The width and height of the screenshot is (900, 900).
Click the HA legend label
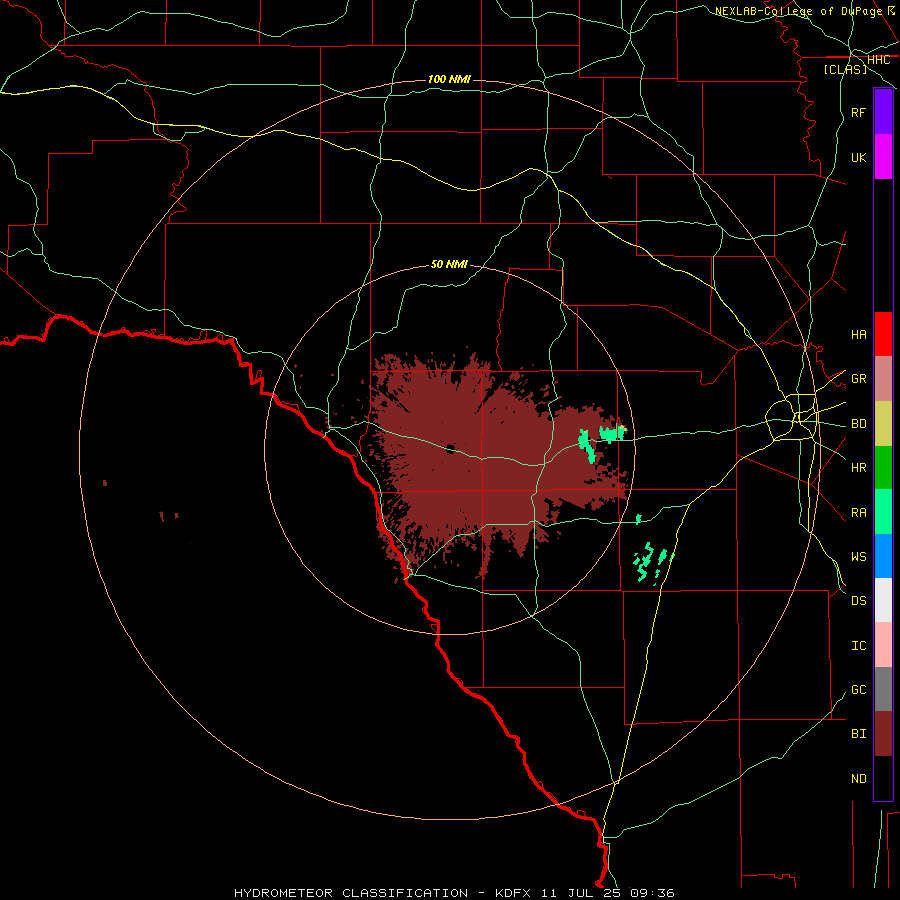click(x=859, y=335)
